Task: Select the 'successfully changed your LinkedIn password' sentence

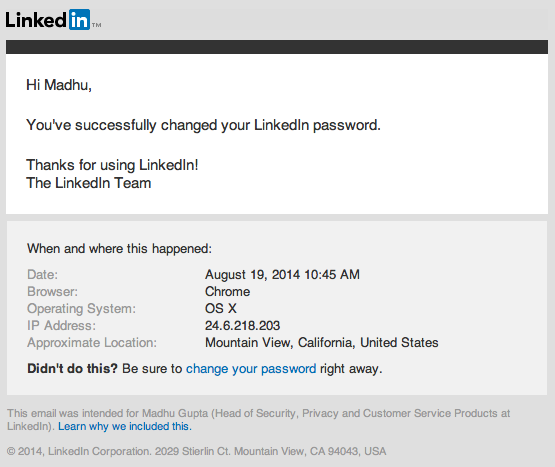Action: (204, 126)
